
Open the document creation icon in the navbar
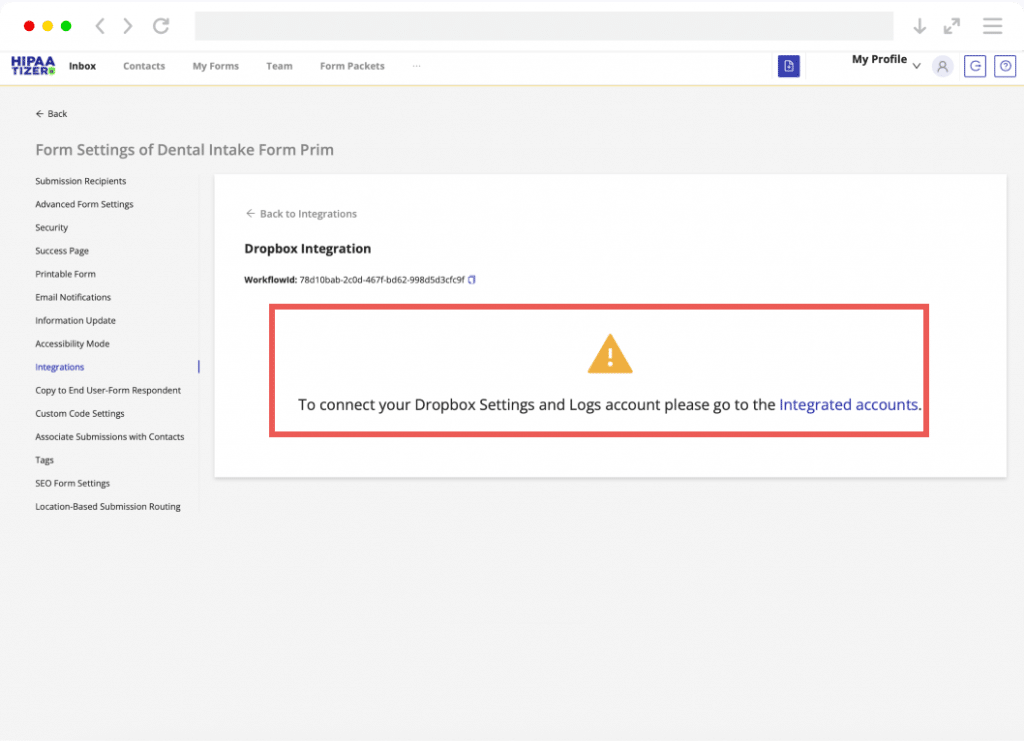point(789,66)
